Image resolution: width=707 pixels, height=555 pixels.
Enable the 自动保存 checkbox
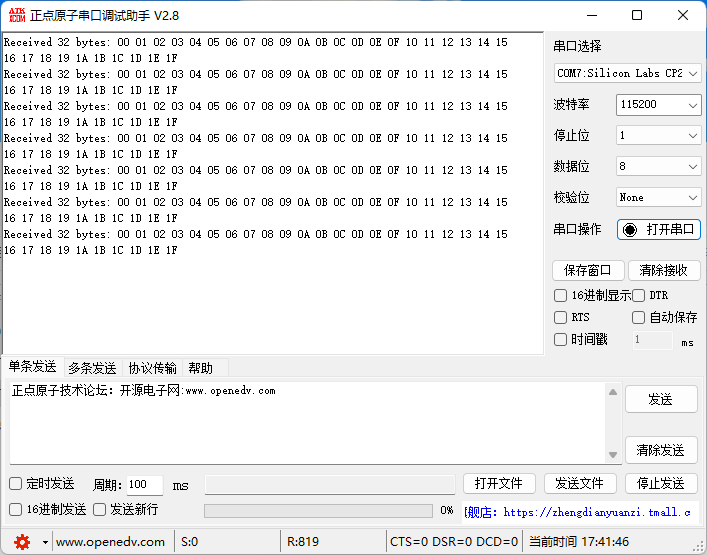coord(638,317)
